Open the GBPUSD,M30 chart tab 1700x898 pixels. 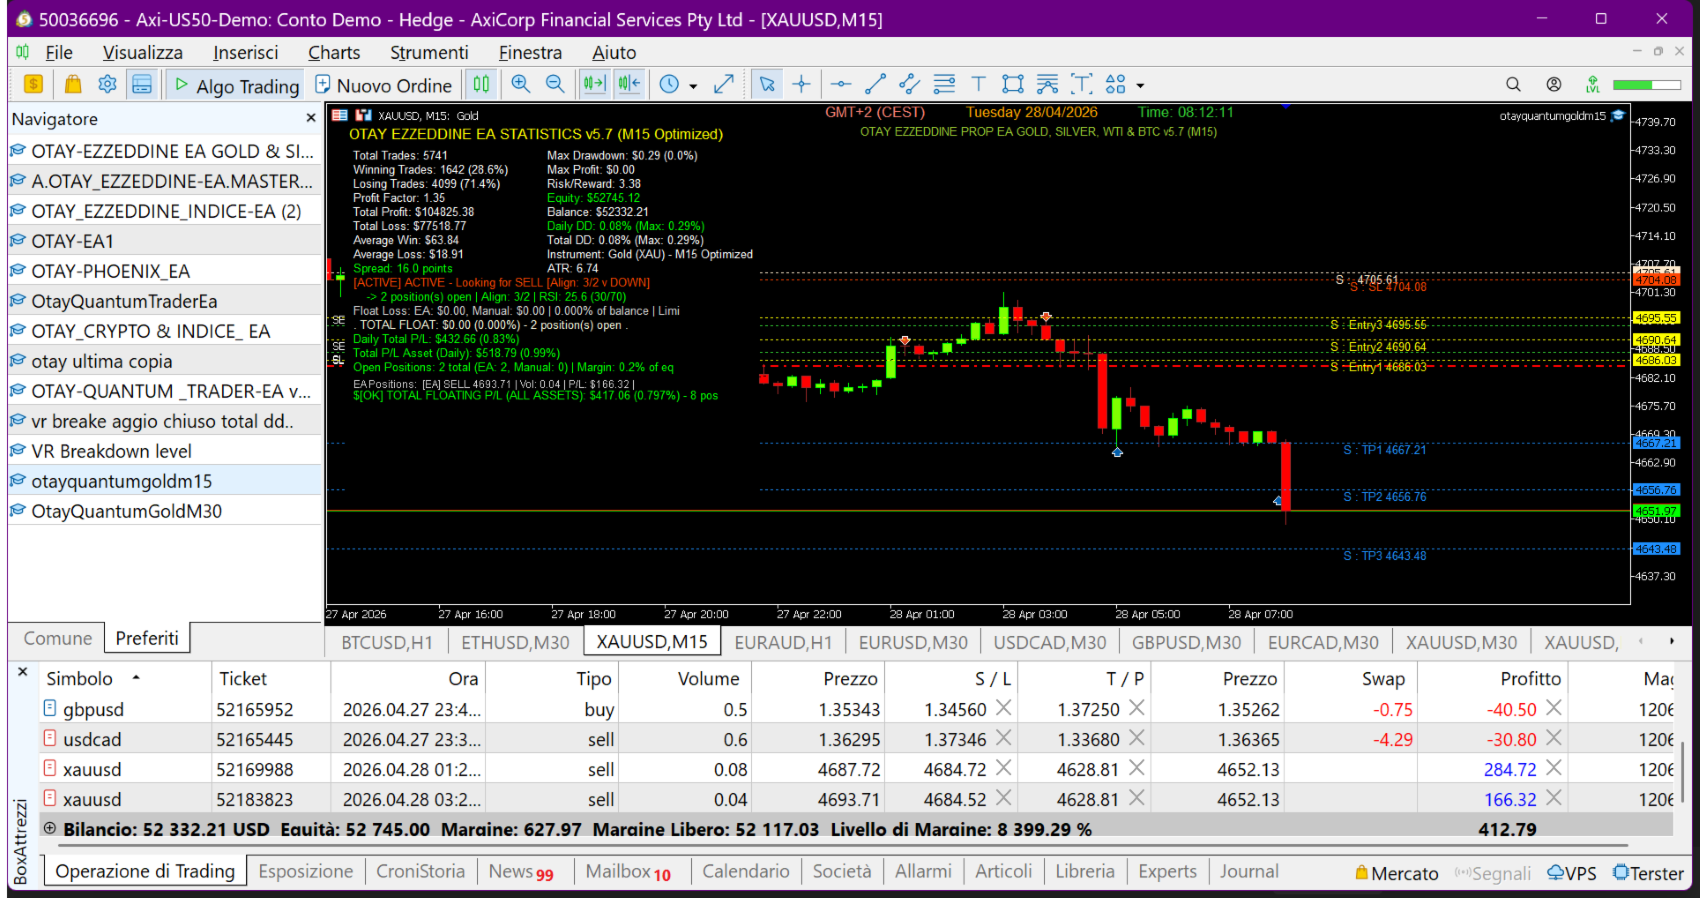click(x=1187, y=642)
